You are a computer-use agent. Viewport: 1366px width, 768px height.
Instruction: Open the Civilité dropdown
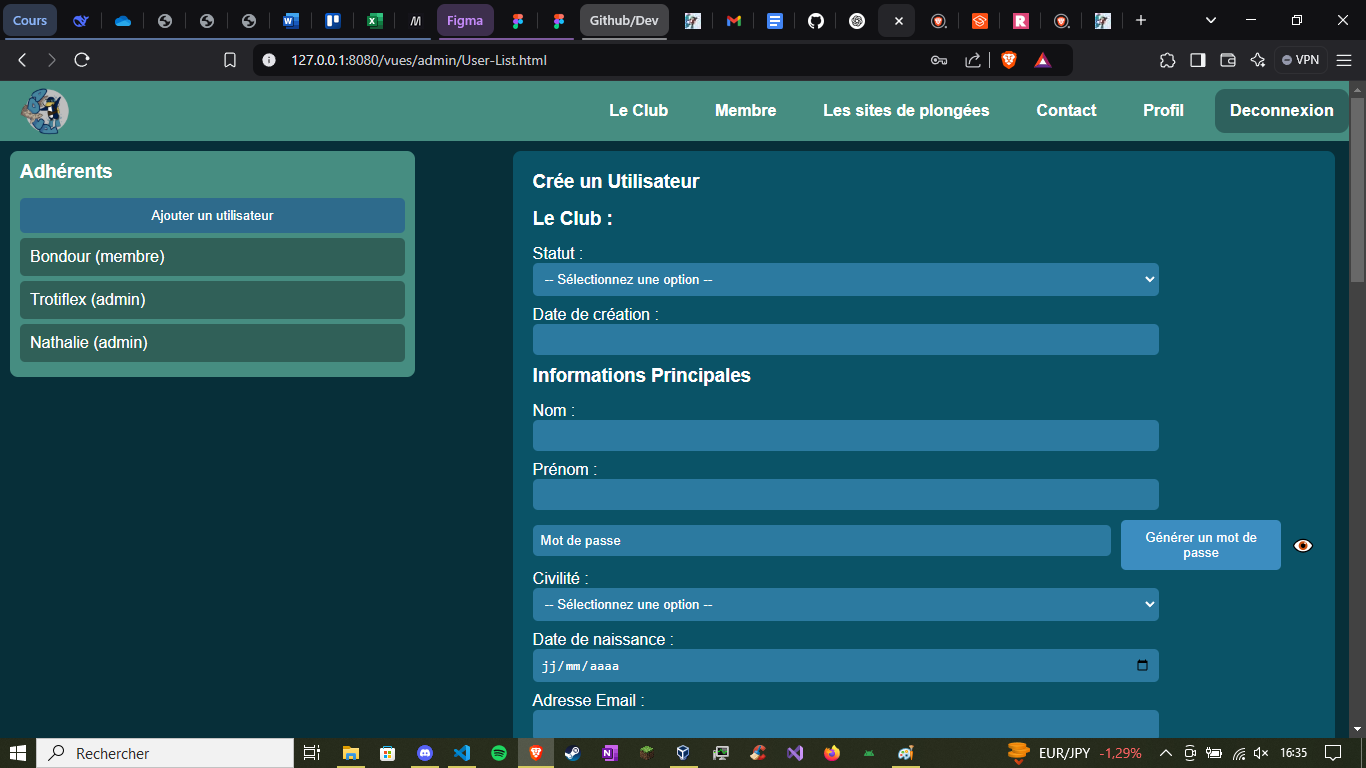coord(845,604)
